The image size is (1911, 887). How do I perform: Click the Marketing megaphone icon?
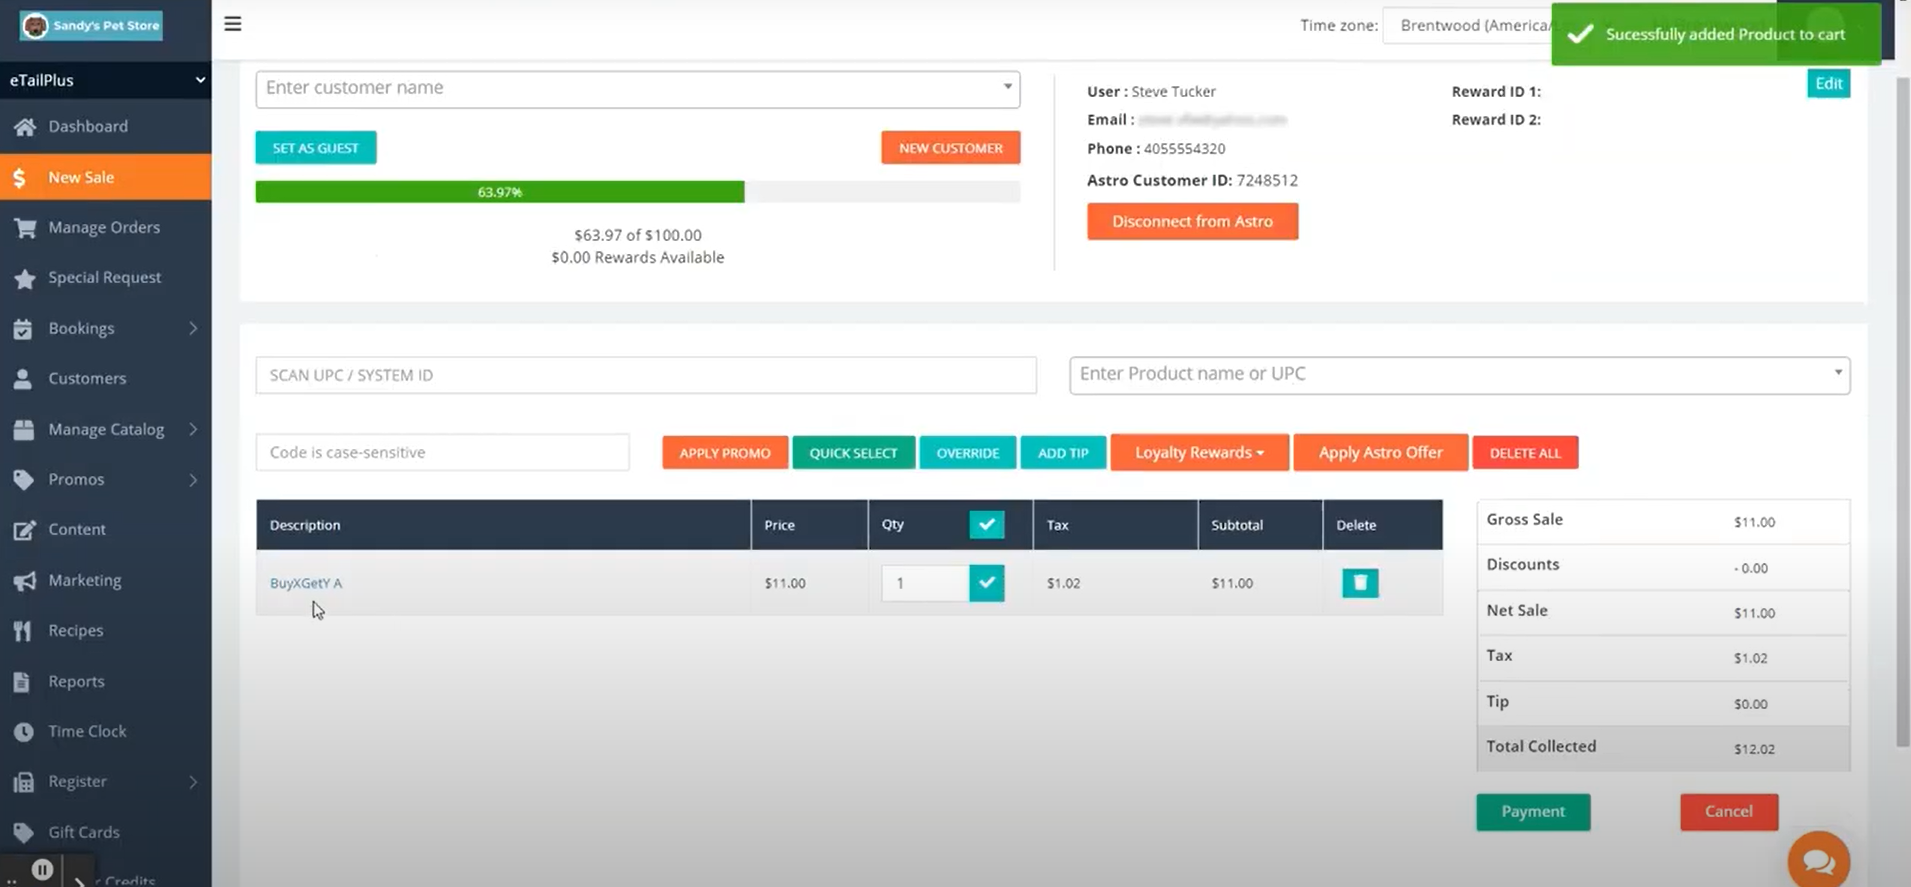pyautogui.click(x=25, y=581)
